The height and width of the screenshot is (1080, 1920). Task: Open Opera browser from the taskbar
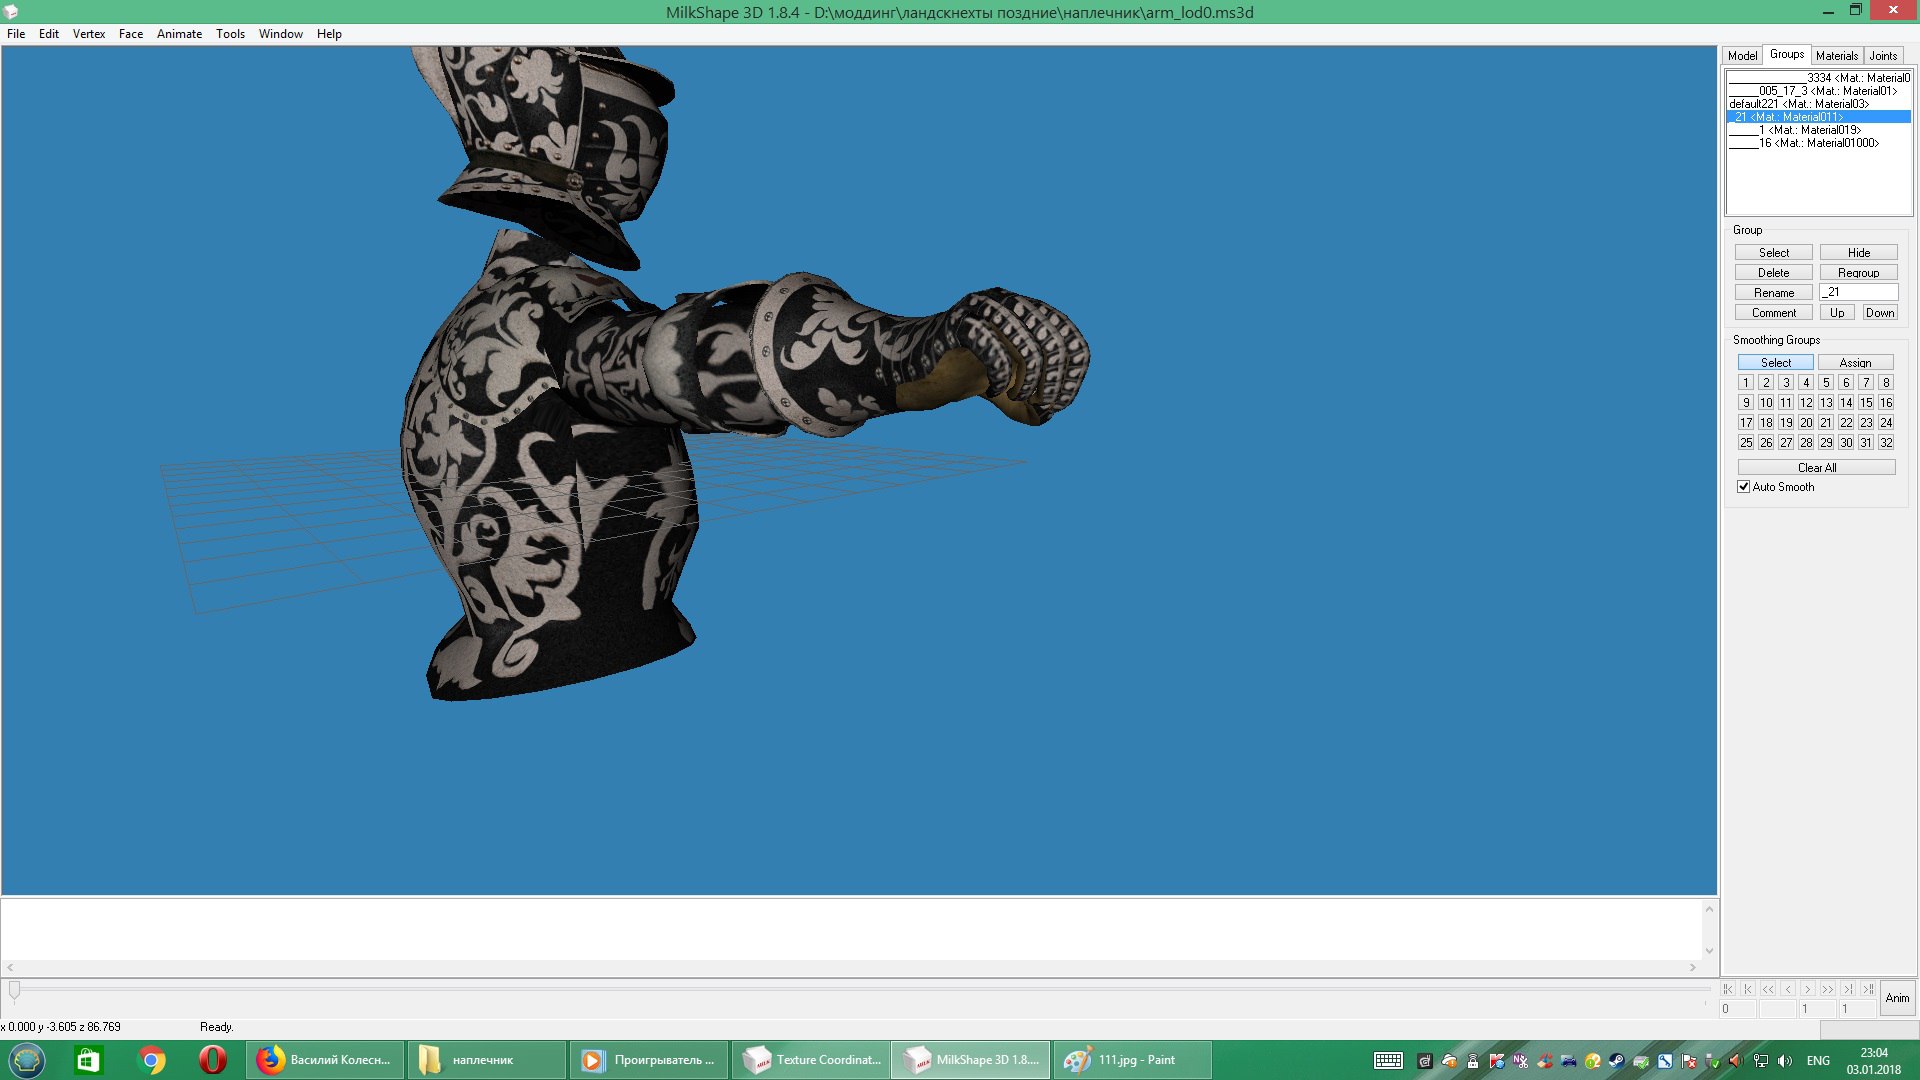pyautogui.click(x=212, y=1060)
